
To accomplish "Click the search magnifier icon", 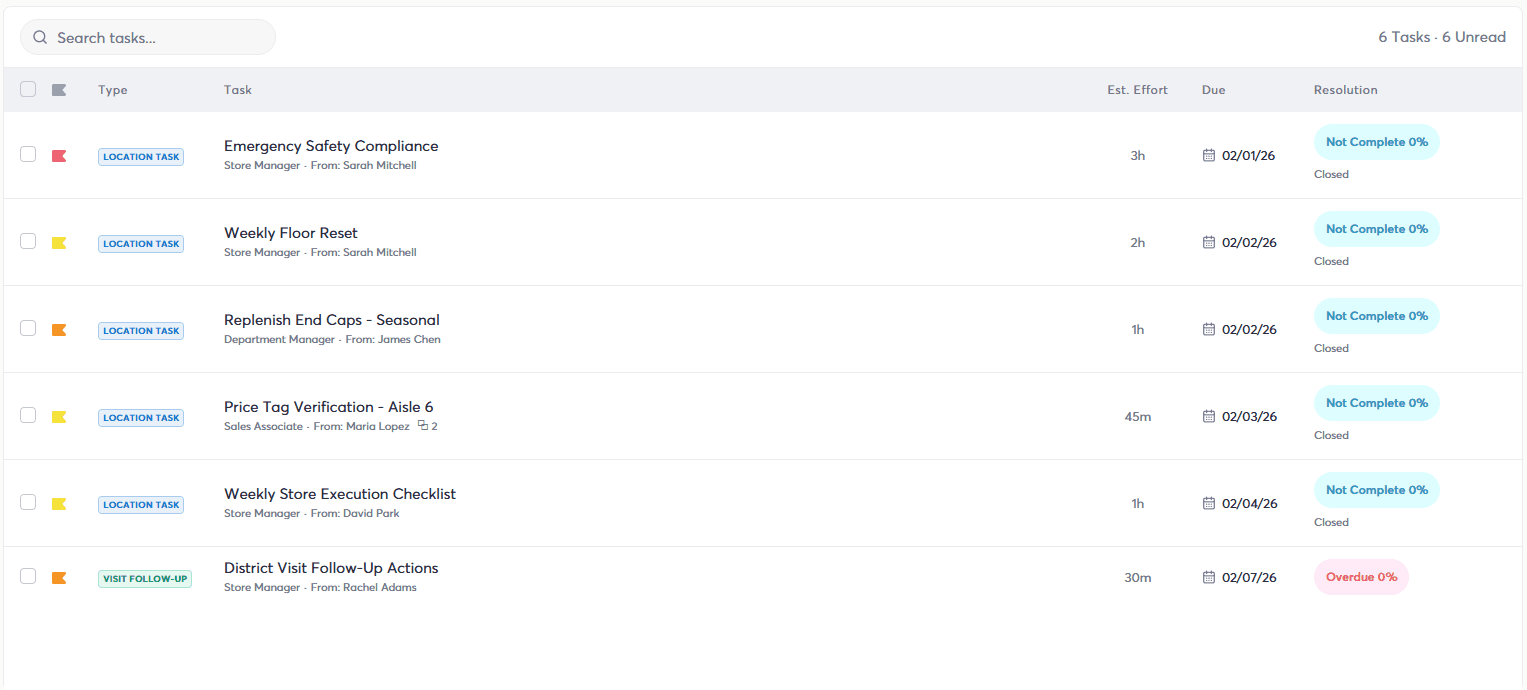I will pos(40,37).
